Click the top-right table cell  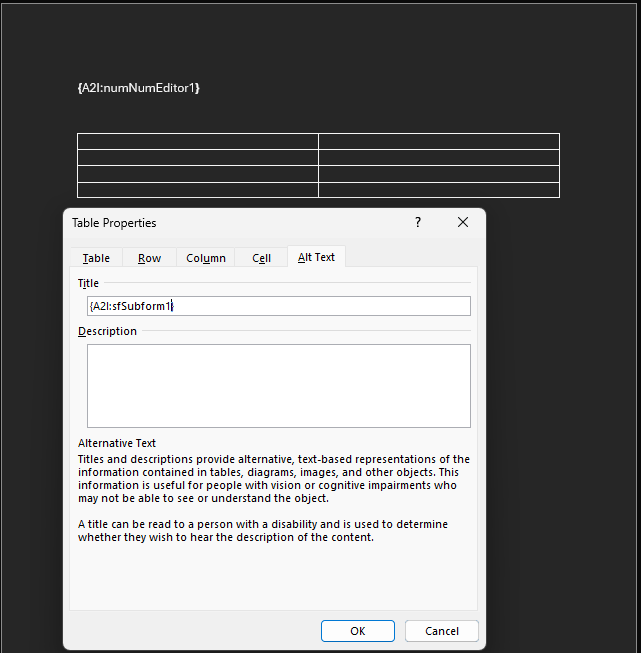(438, 141)
